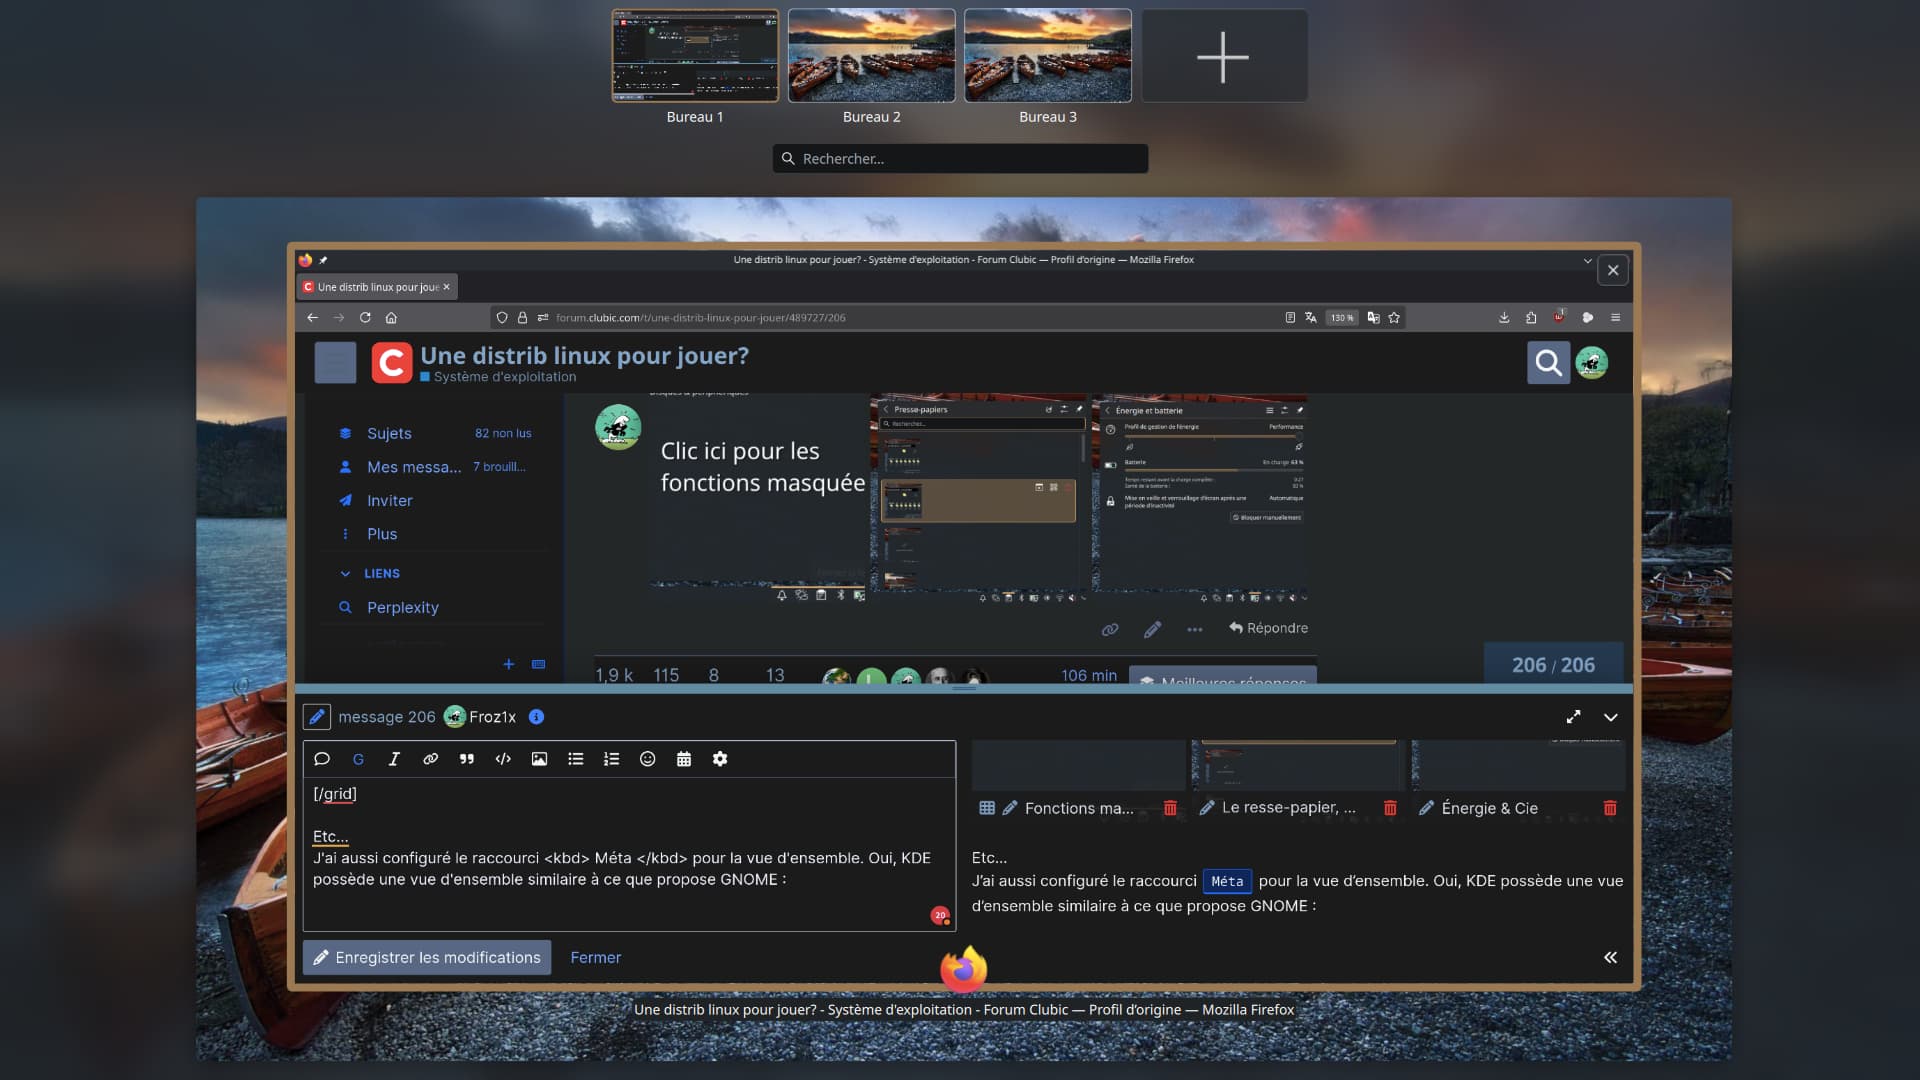Toggle fullscreen composer with the arrows icon

click(x=1573, y=717)
